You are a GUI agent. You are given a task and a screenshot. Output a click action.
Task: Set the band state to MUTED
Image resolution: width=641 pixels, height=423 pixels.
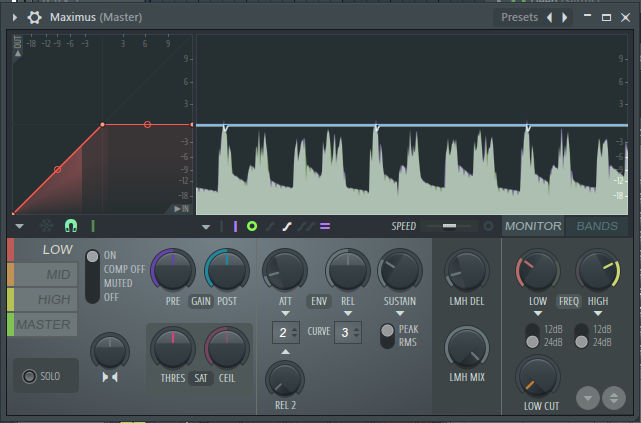(x=118, y=283)
